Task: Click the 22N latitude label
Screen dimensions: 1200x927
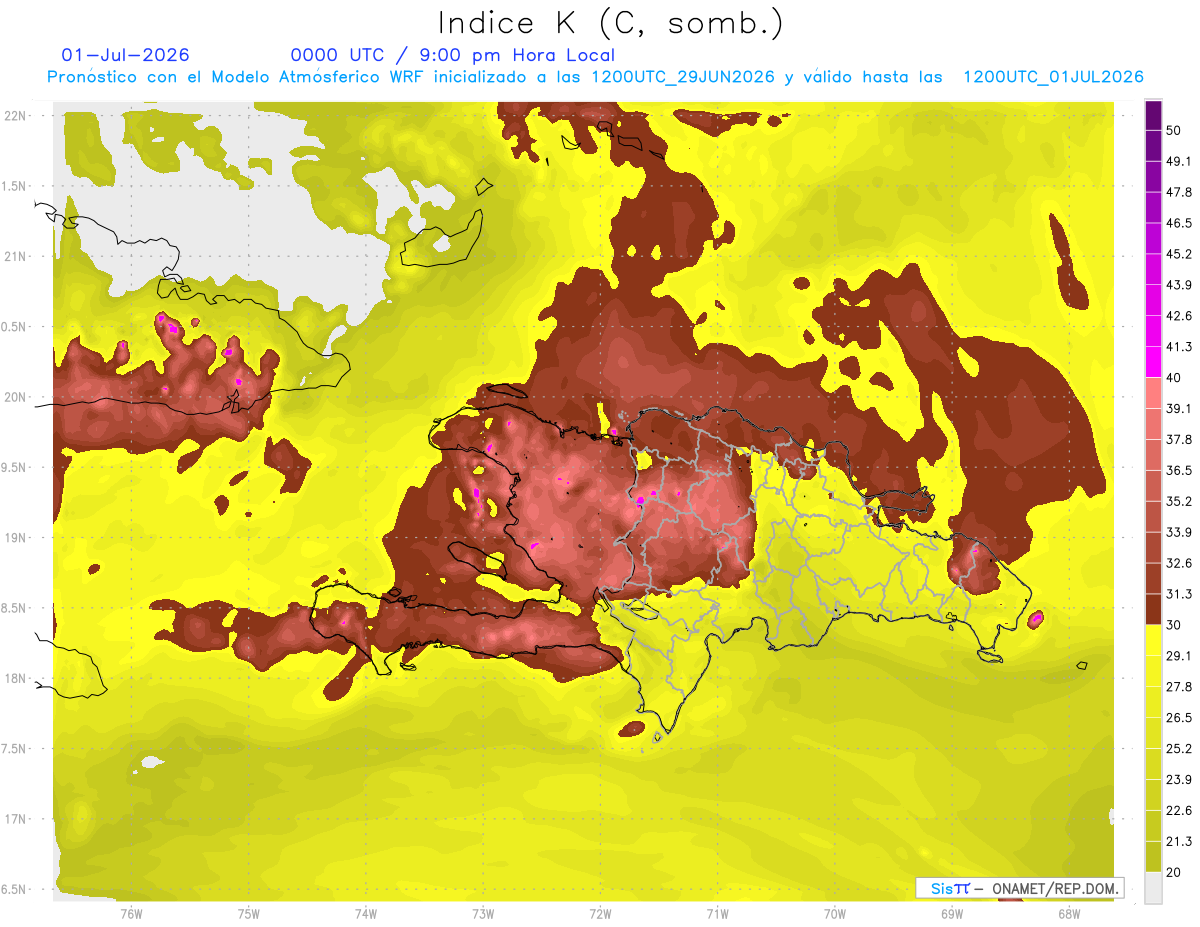Action: pyautogui.click(x=15, y=115)
